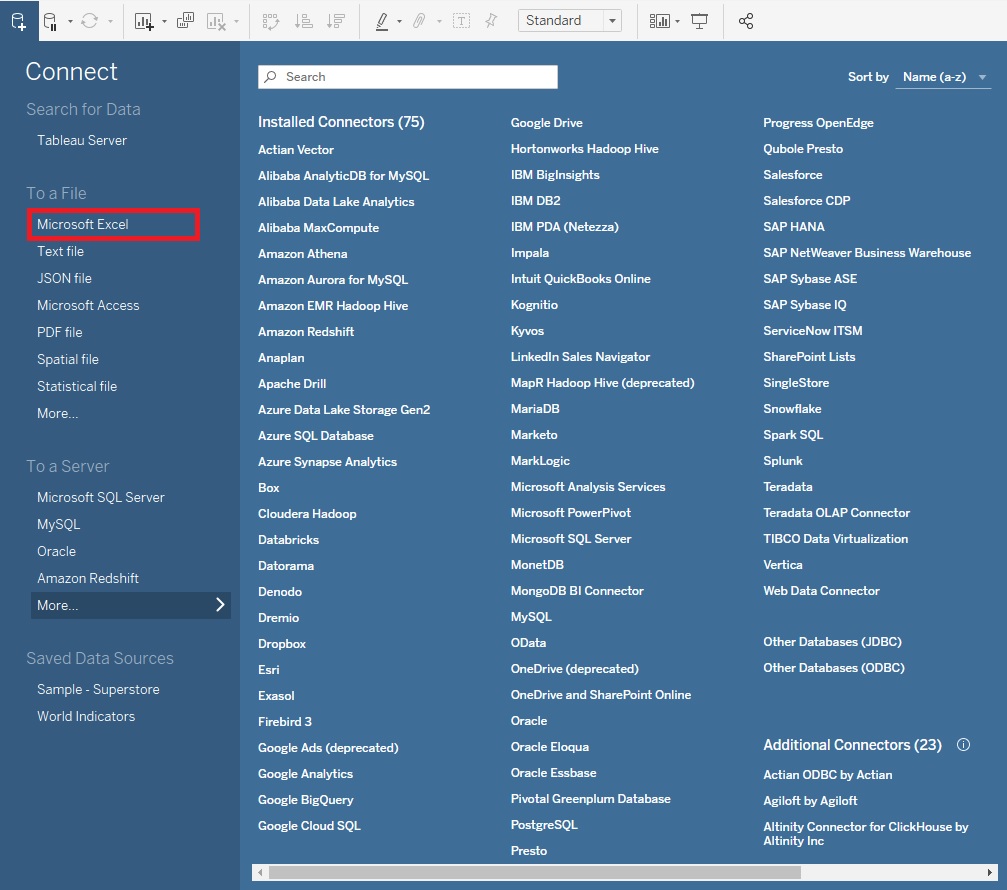Click the connector Search field
1007x890 pixels.
pos(408,77)
